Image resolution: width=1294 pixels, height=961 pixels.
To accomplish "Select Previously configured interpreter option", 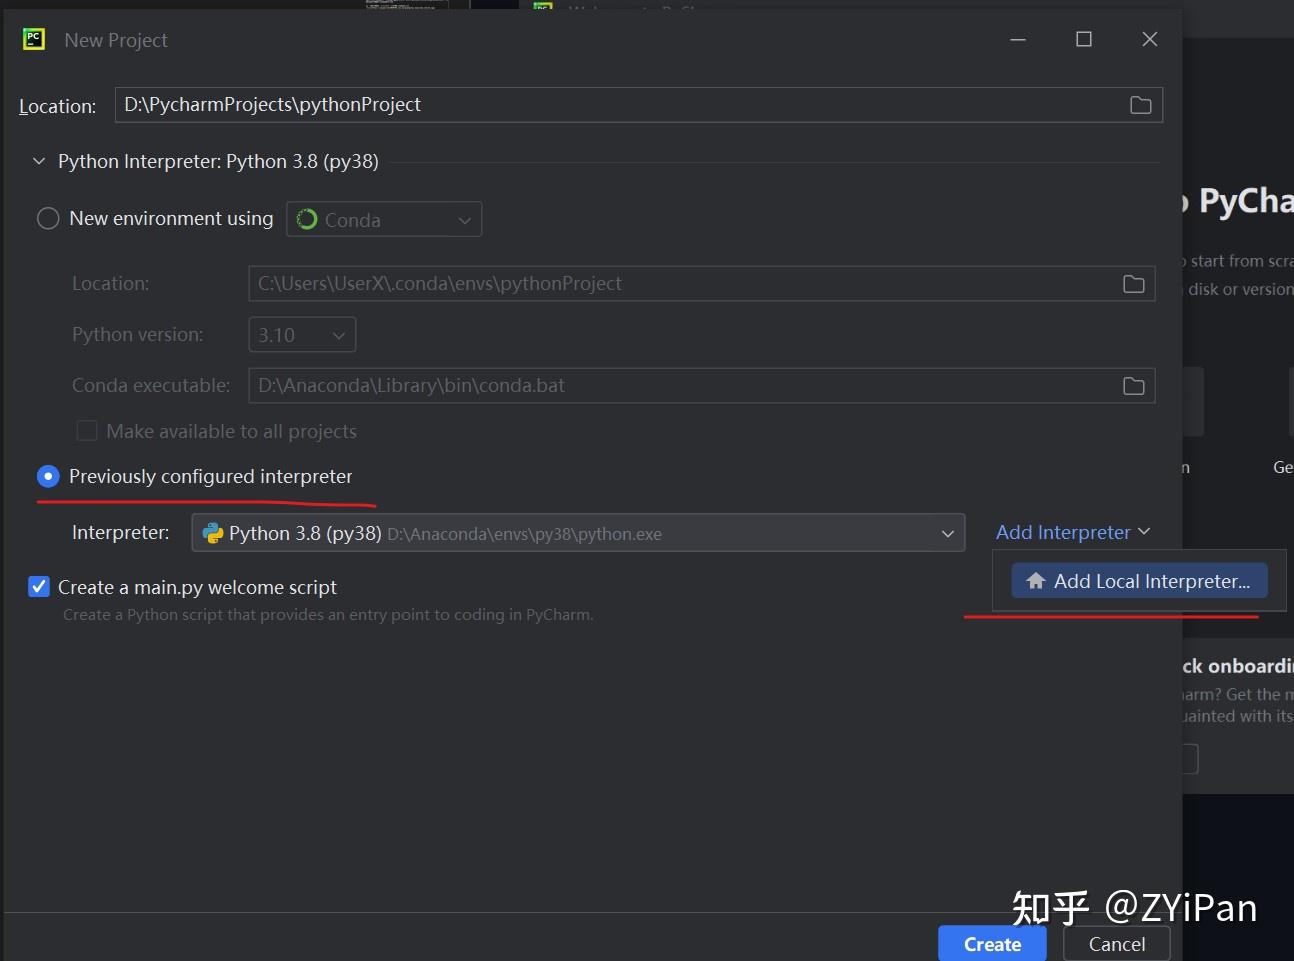I will pos(47,476).
